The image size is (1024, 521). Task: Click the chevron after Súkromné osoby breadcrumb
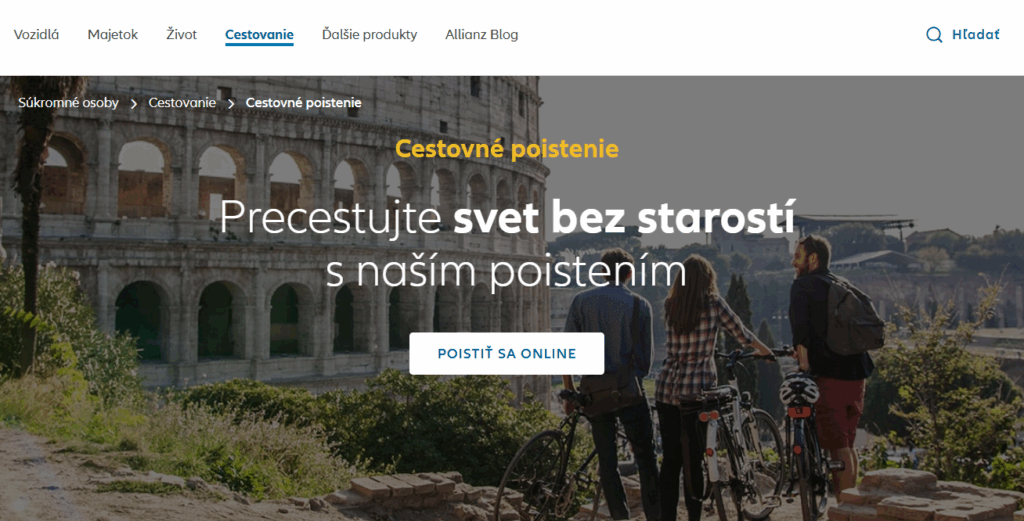133,103
